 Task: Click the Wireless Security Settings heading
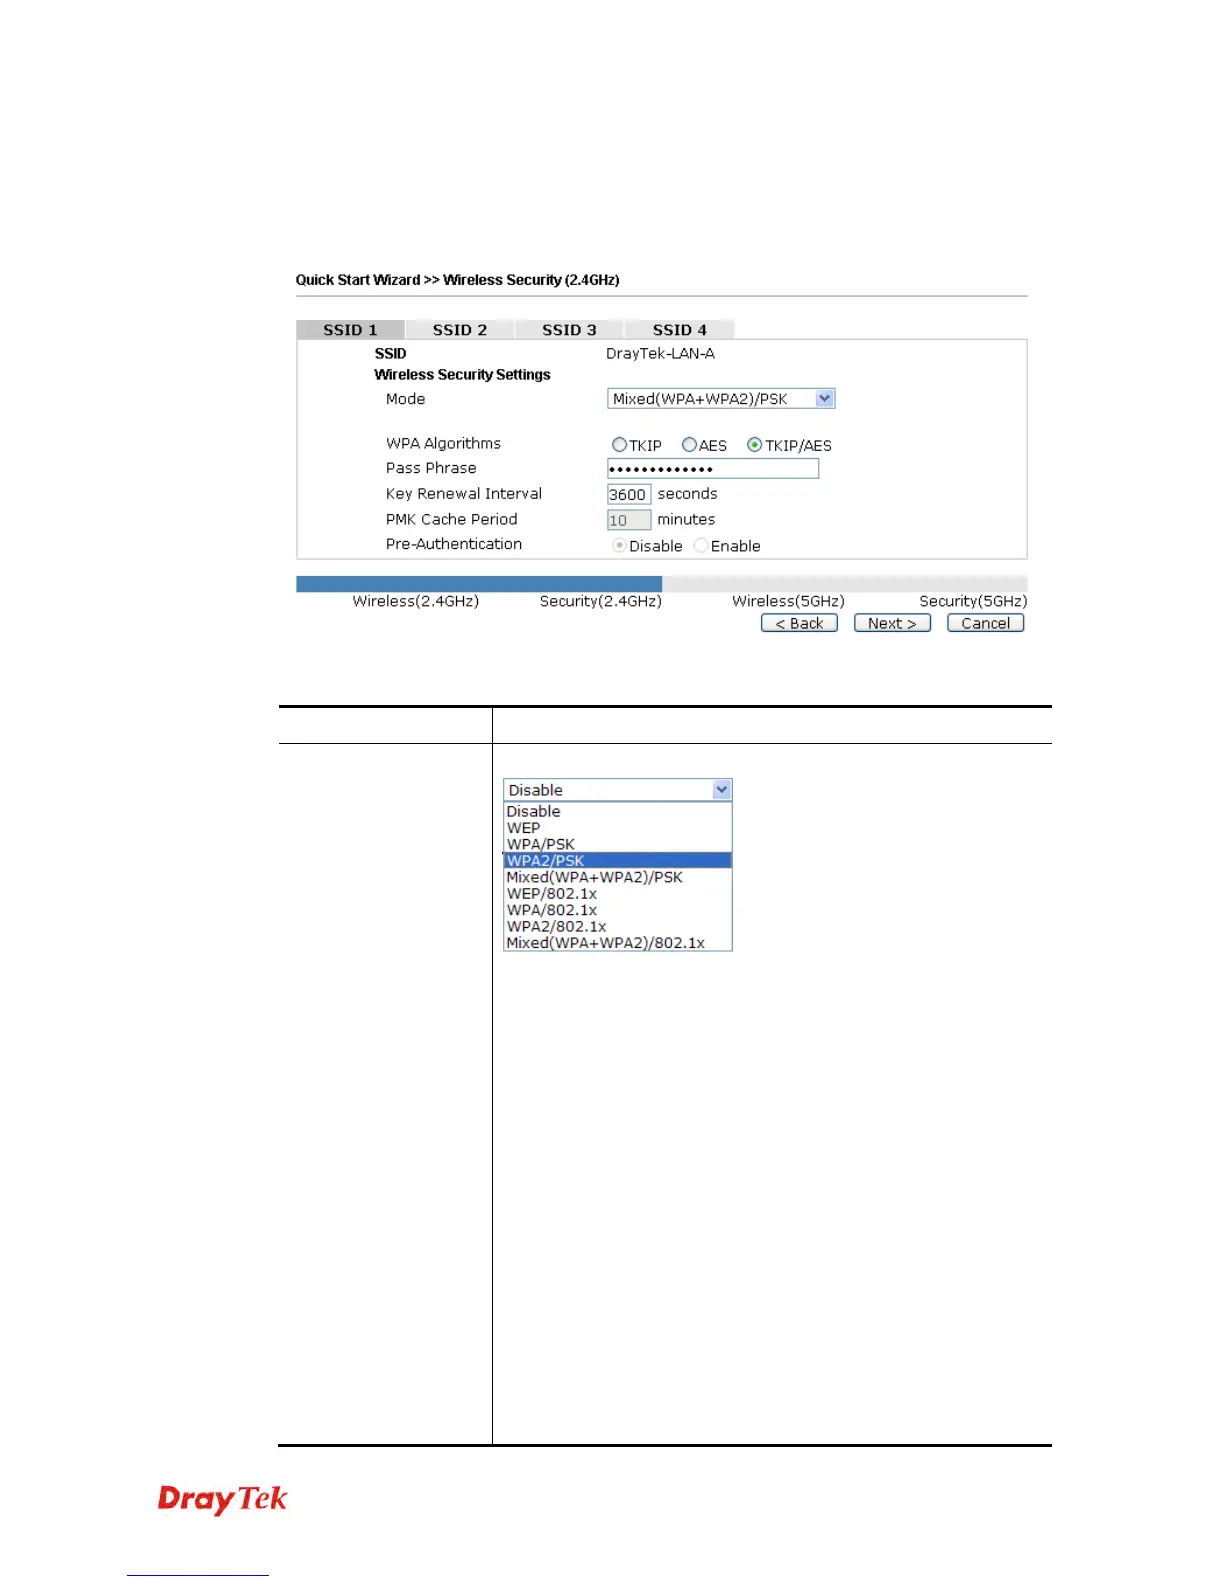click(x=462, y=375)
